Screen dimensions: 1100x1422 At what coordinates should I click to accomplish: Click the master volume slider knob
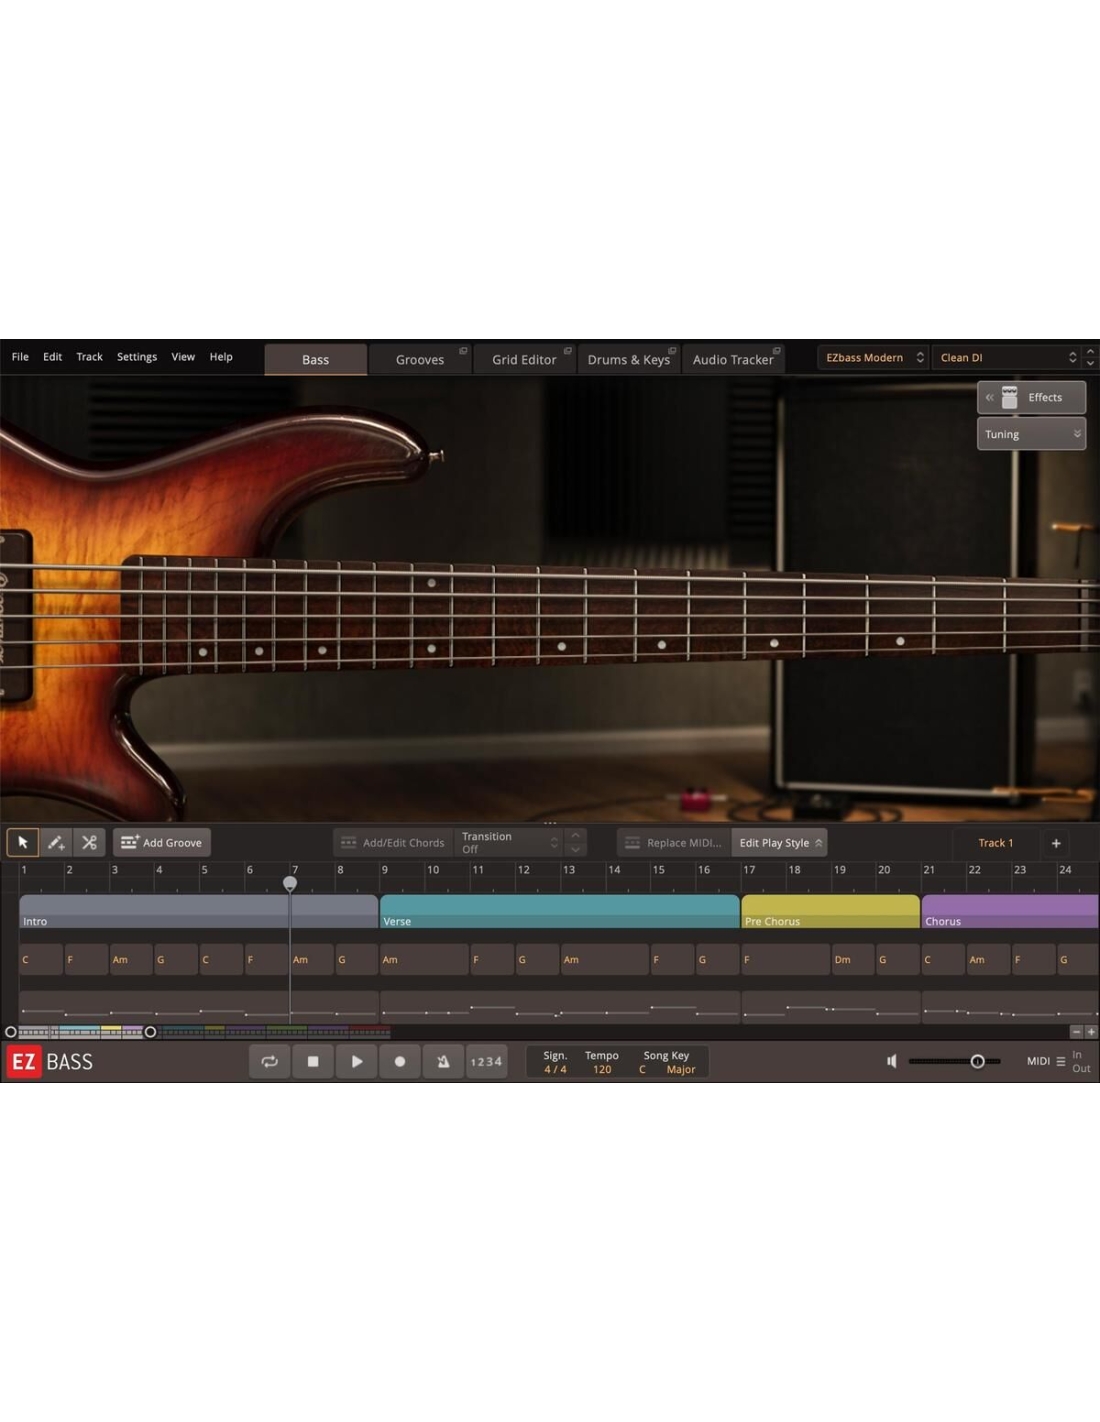point(978,1061)
